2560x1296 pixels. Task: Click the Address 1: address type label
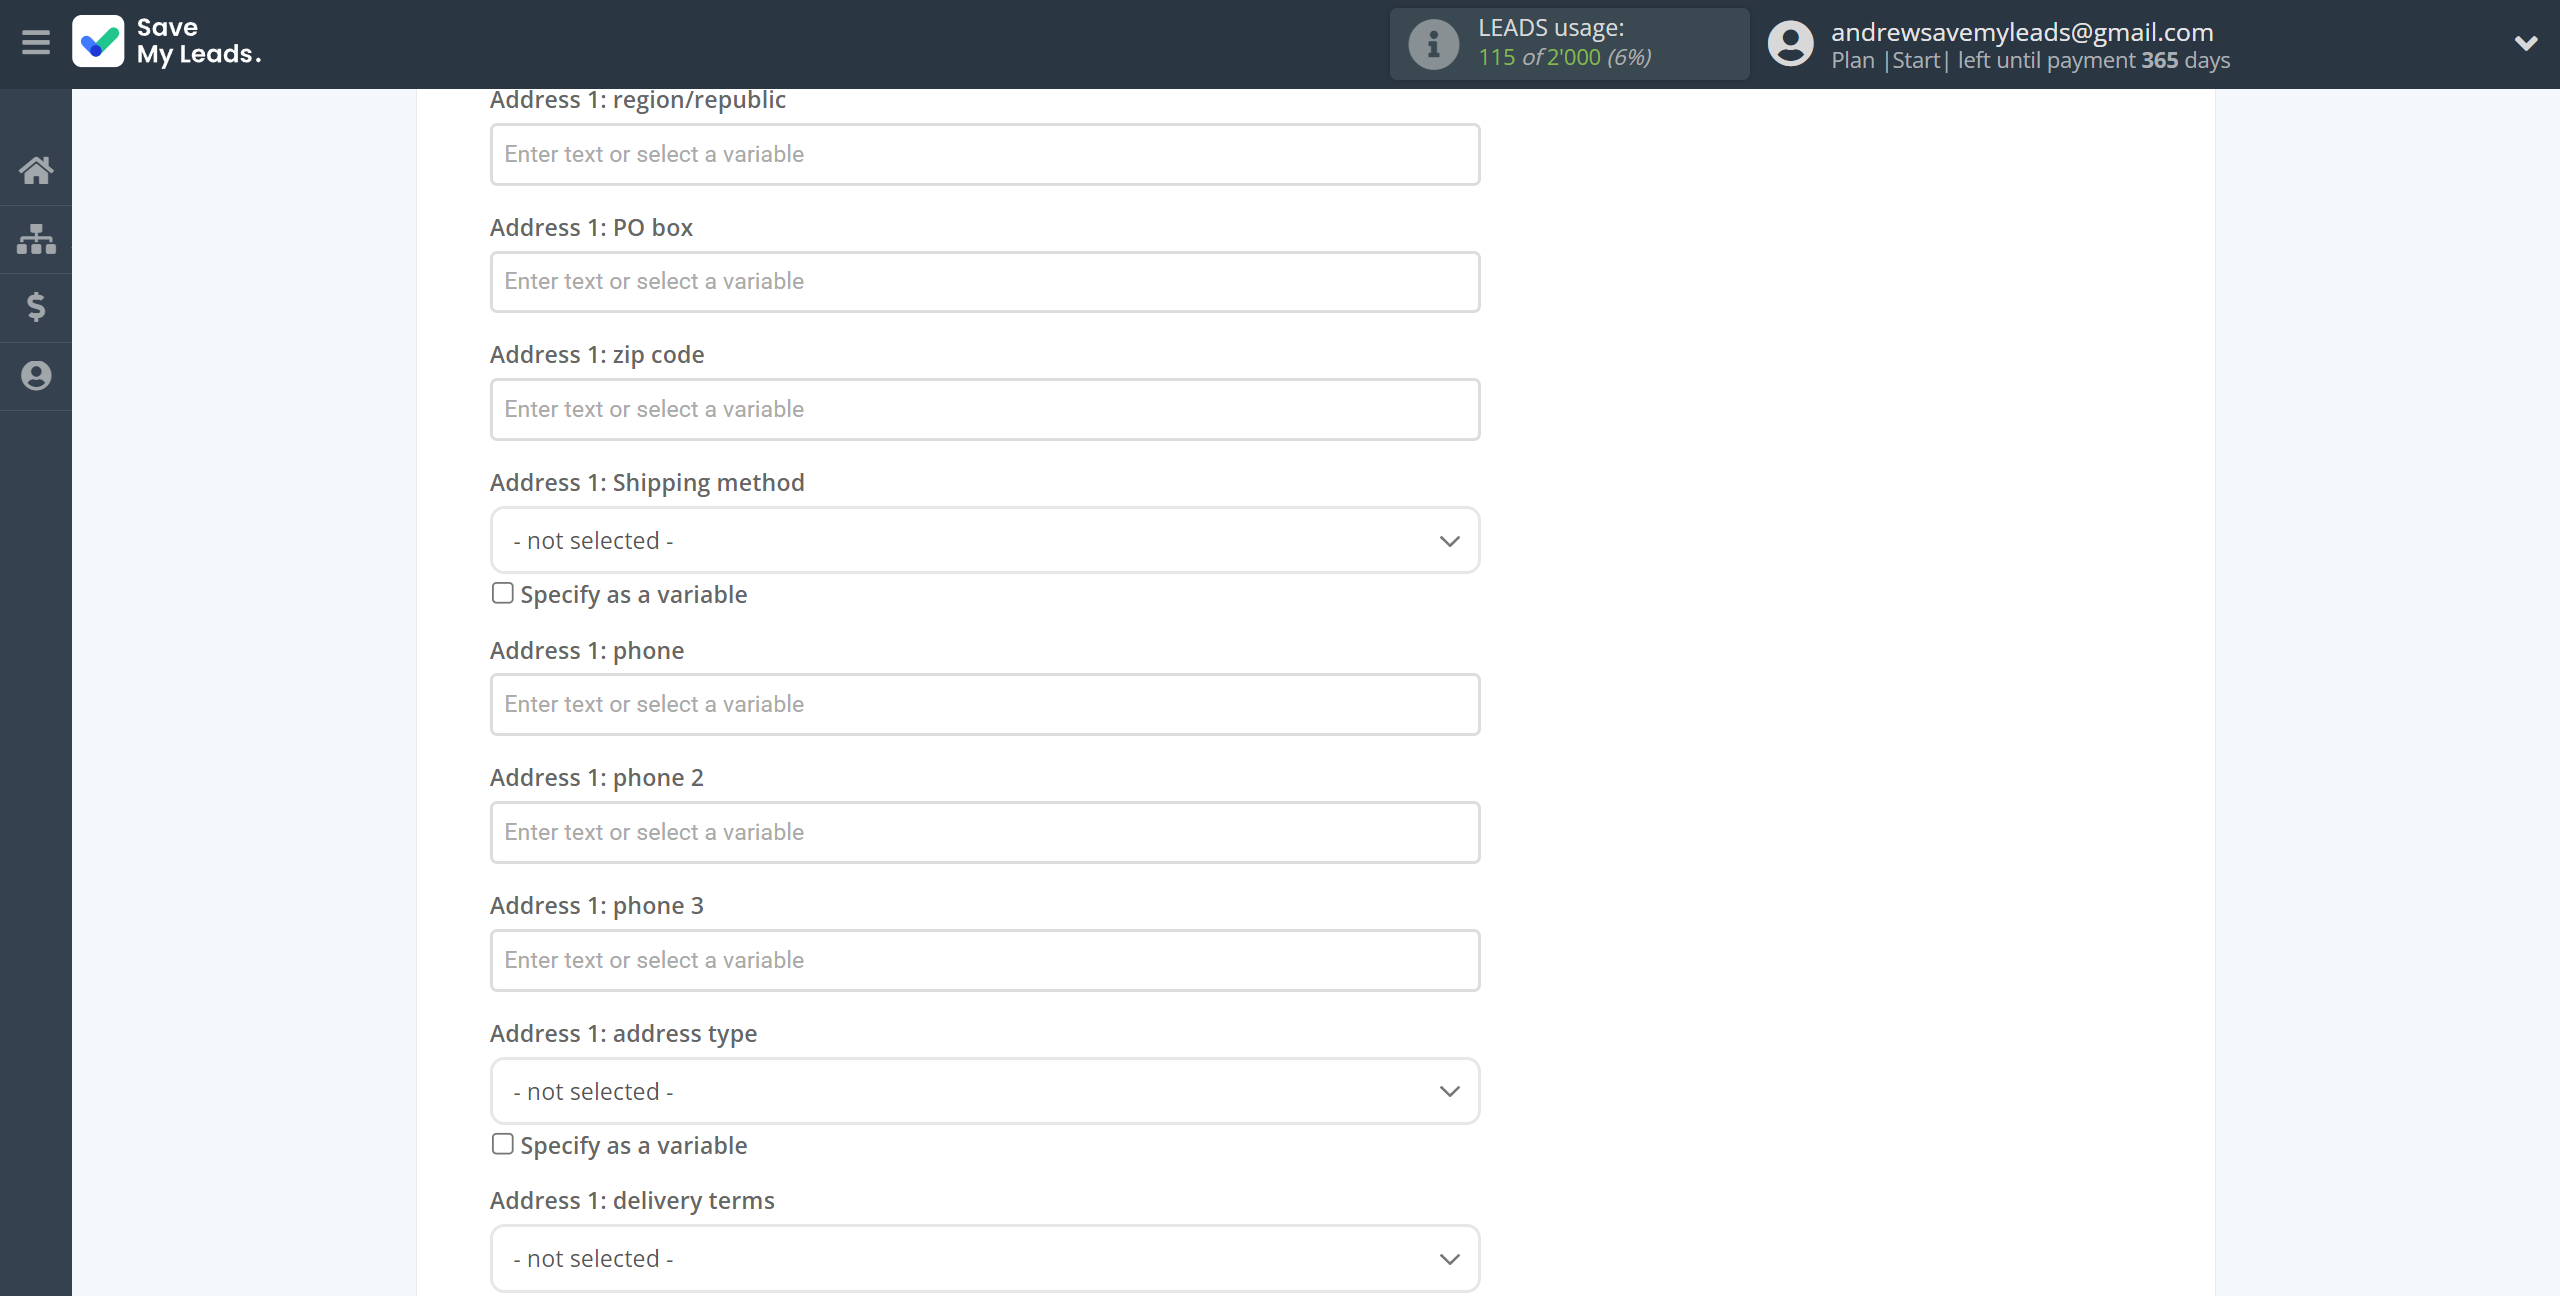point(623,1034)
